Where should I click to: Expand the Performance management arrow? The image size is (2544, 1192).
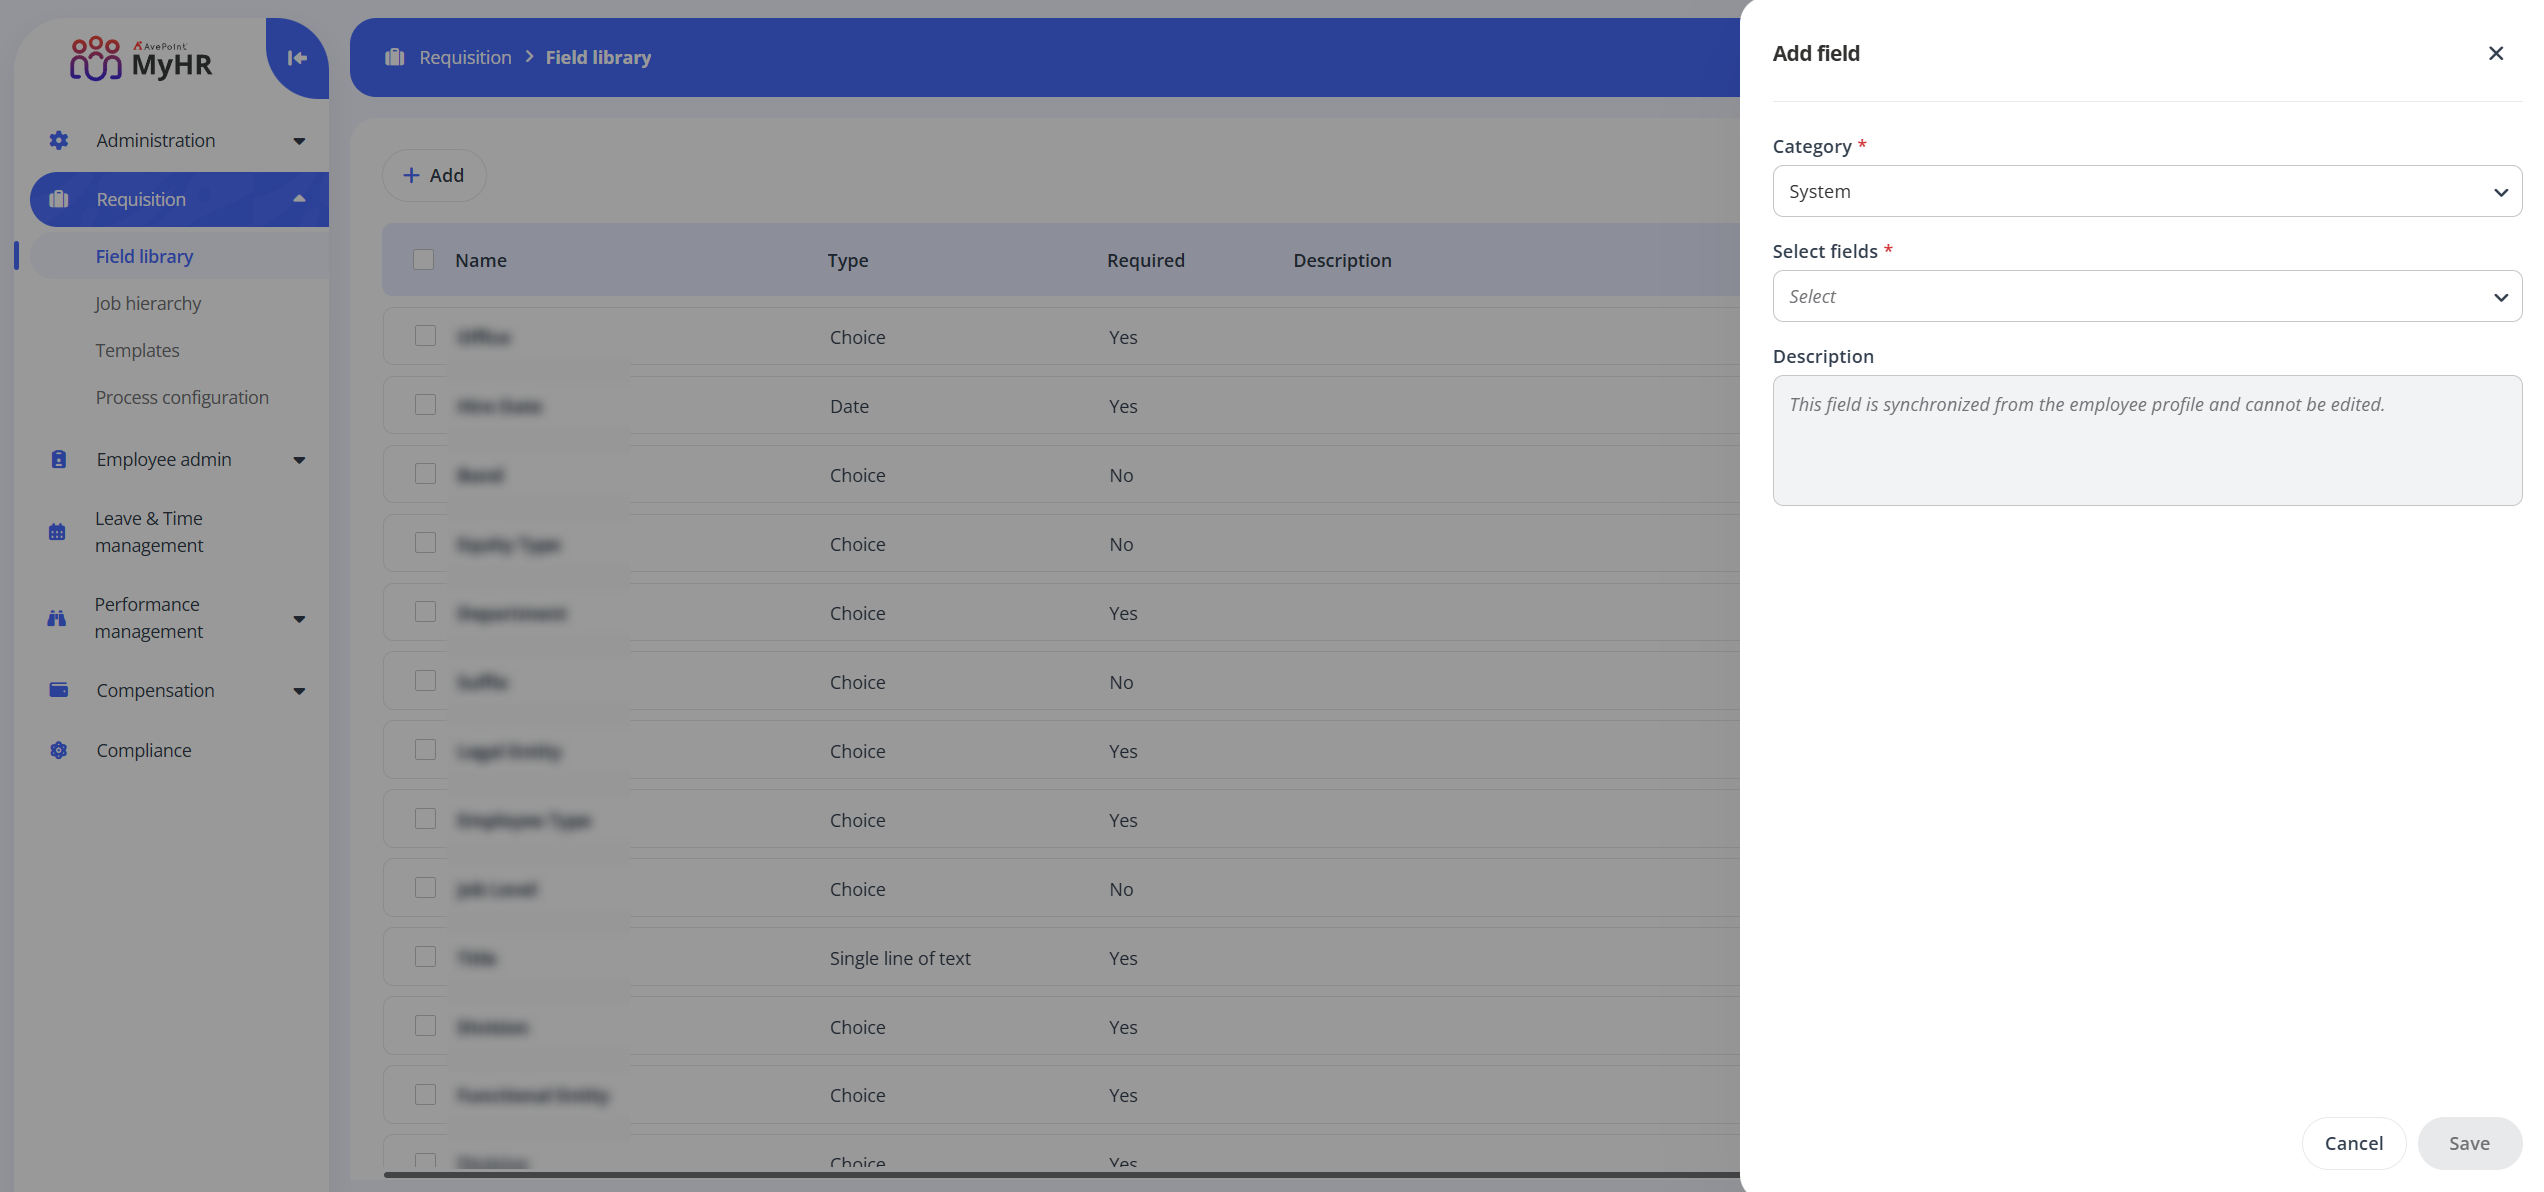(299, 619)
